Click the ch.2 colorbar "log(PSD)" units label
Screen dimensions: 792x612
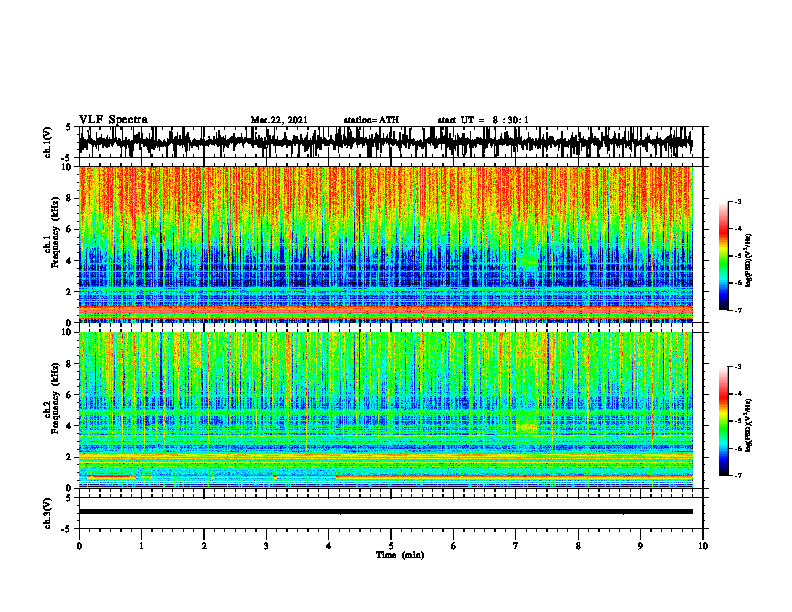pyautogui.click(x=749, y=424)
